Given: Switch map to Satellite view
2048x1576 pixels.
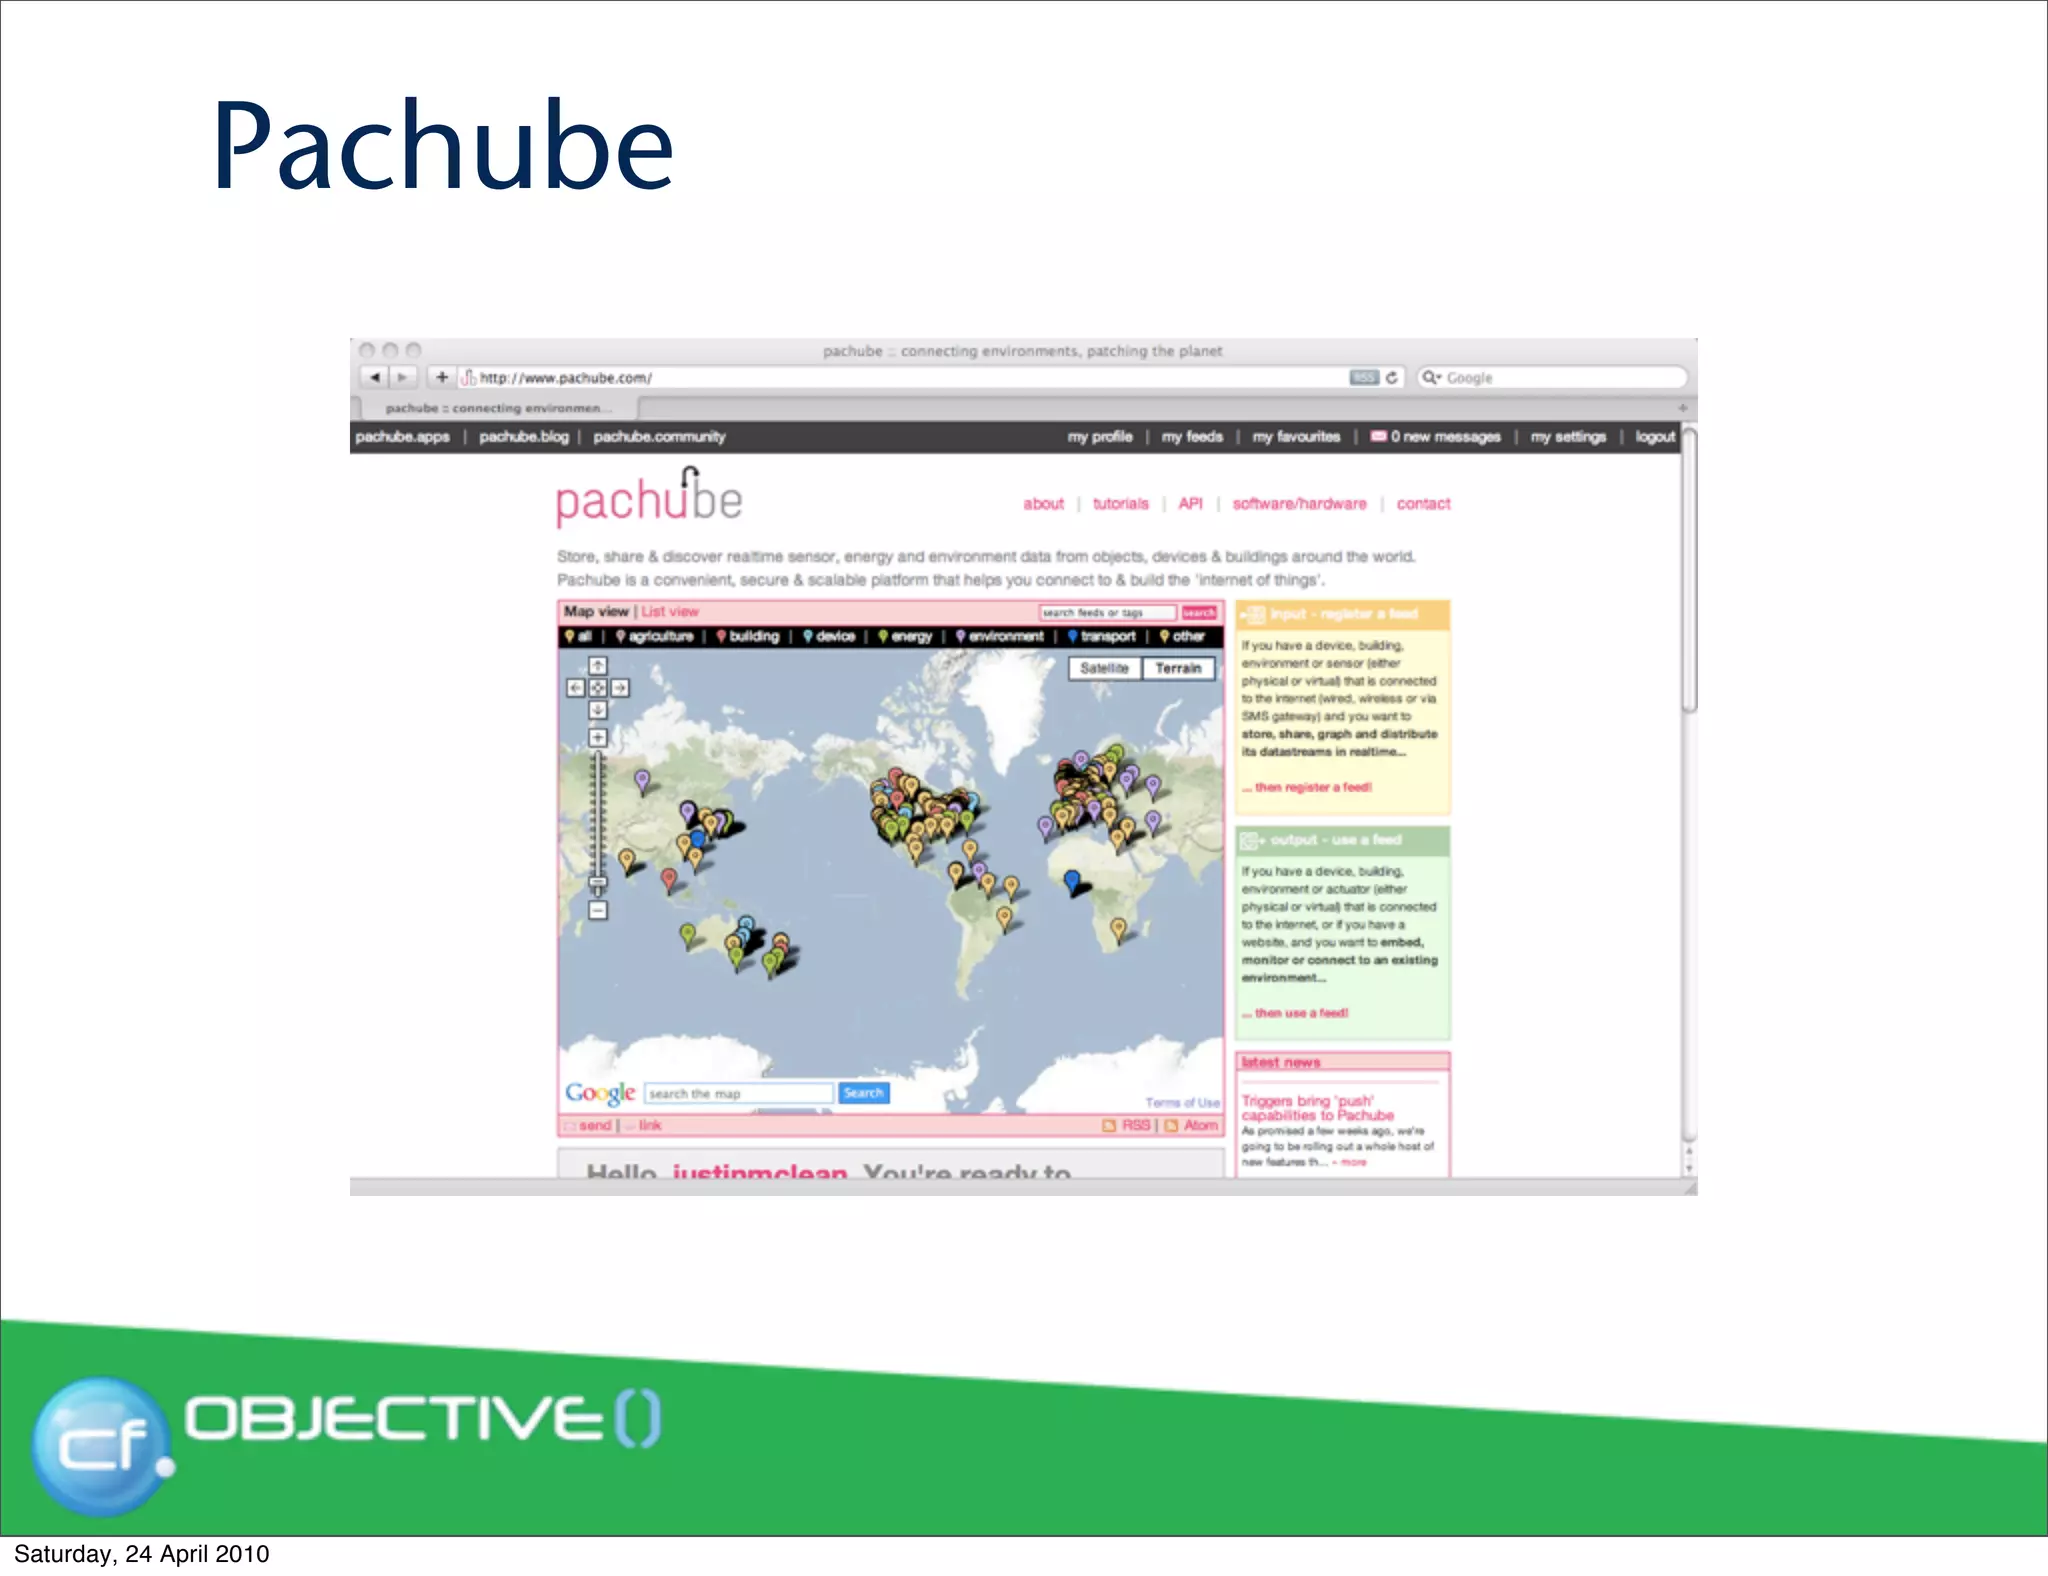Looking at the screenshot, I should click(1104, 668).
